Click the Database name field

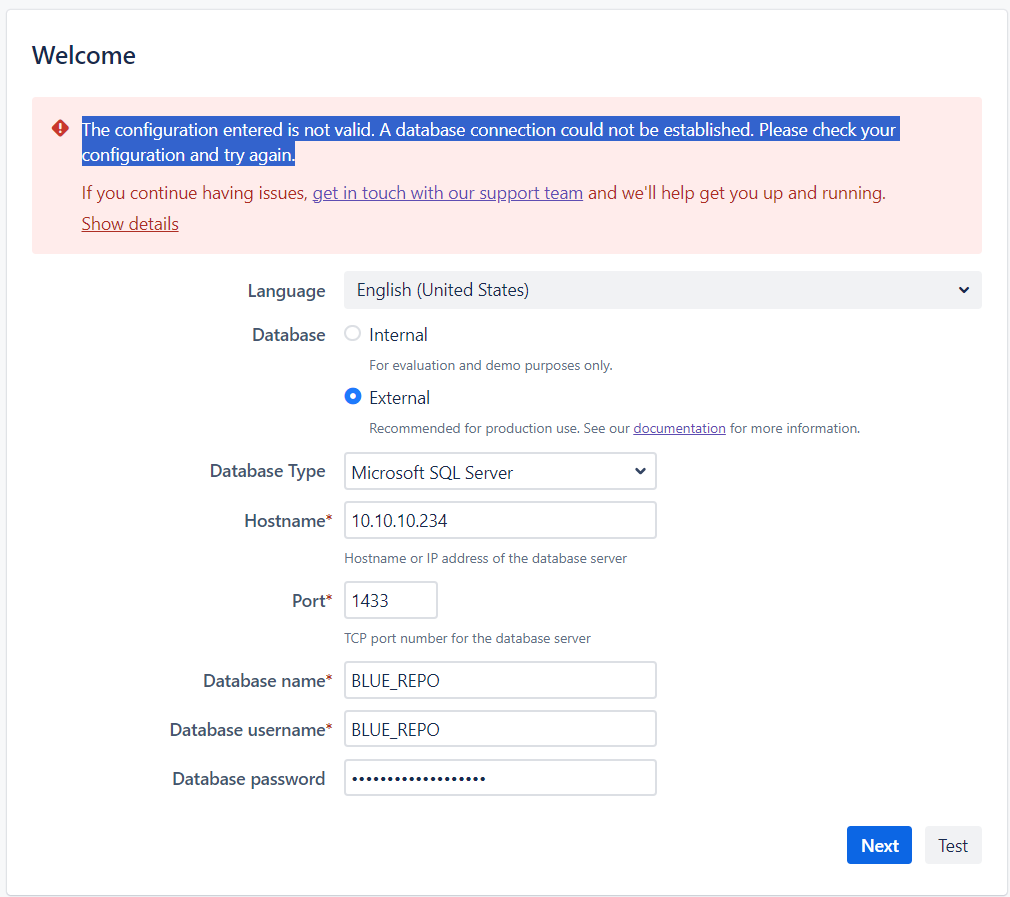500,680
